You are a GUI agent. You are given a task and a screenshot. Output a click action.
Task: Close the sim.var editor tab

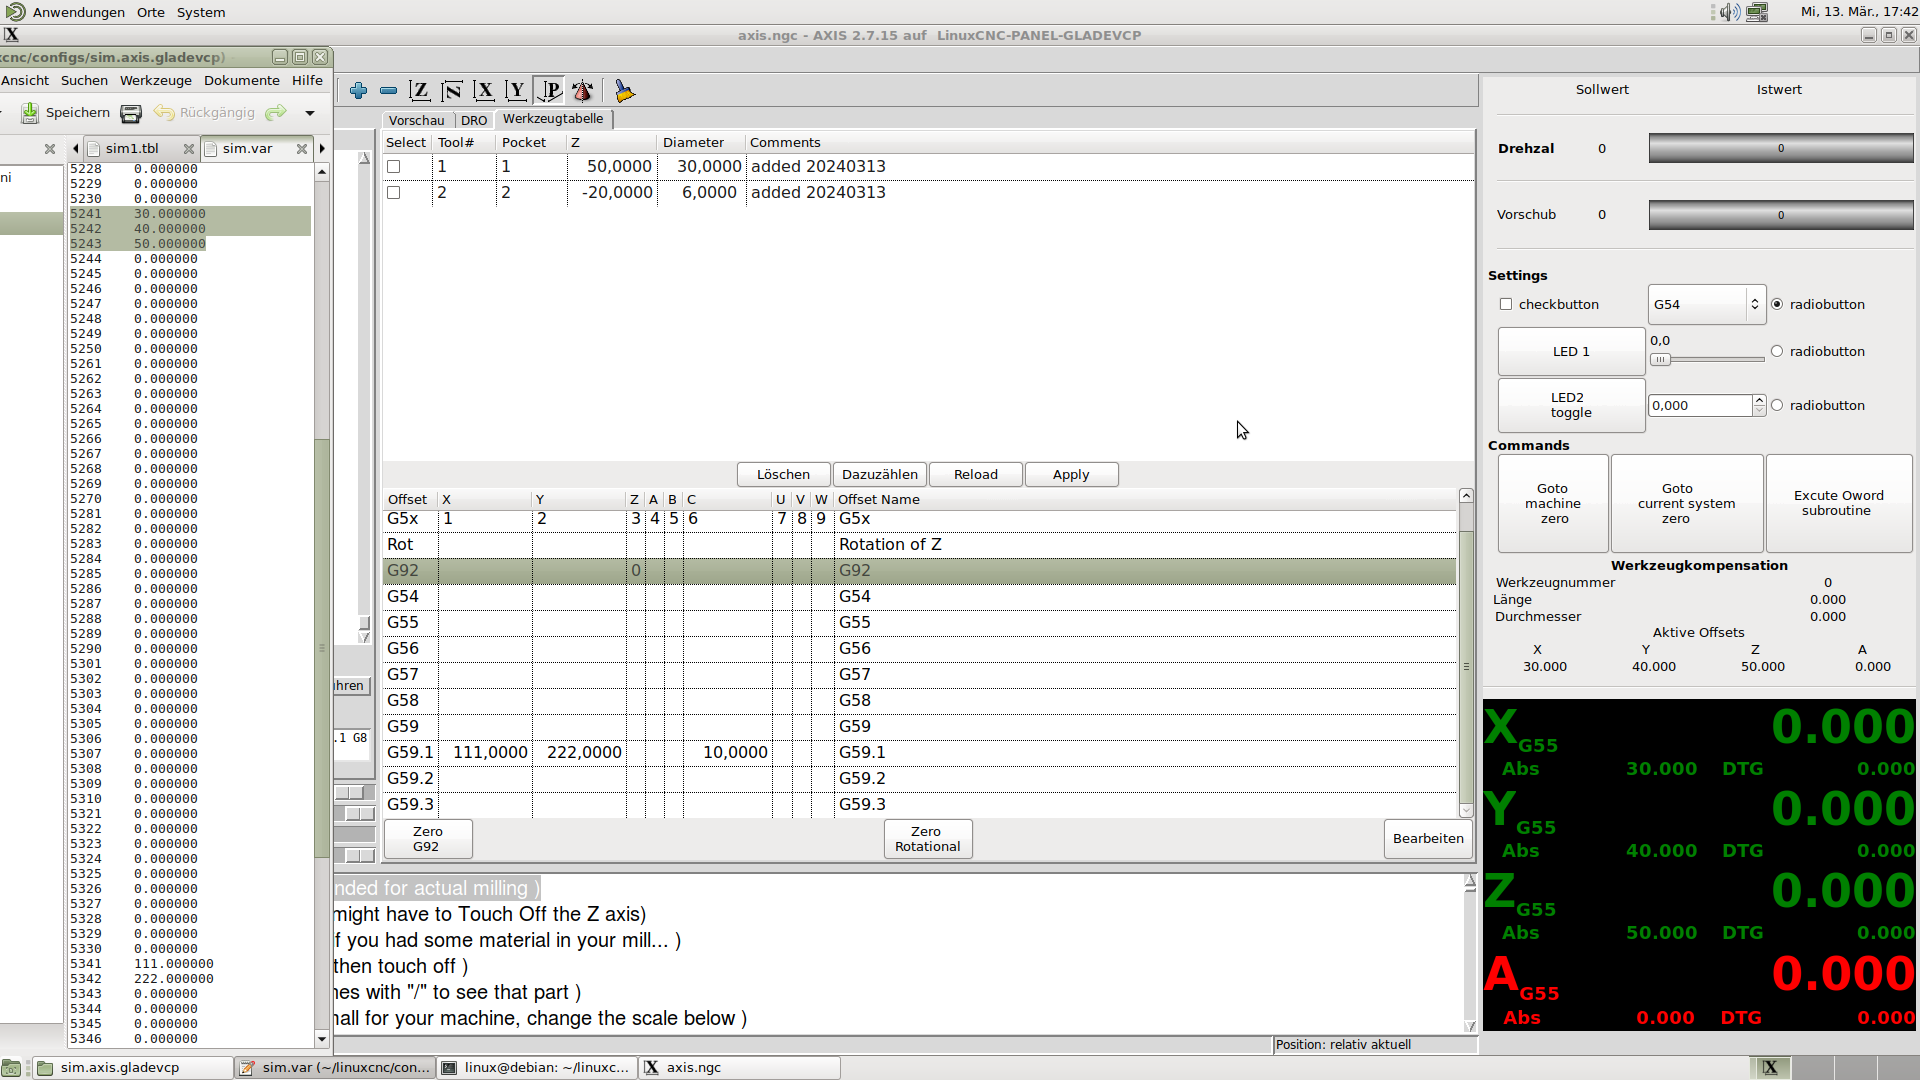coord(301,148)
